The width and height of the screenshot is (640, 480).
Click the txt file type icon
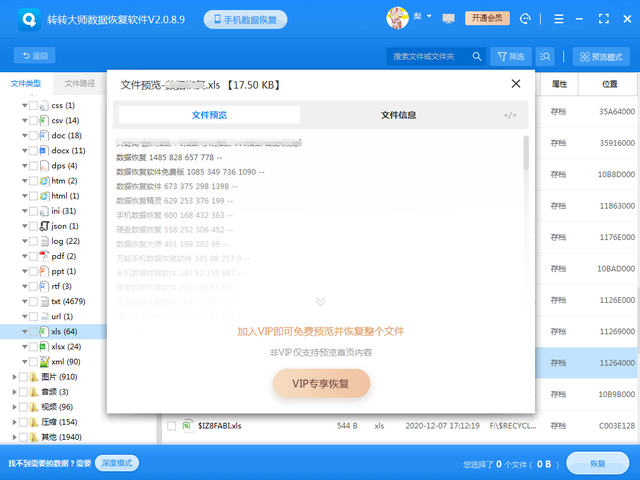tap(44, 302)
